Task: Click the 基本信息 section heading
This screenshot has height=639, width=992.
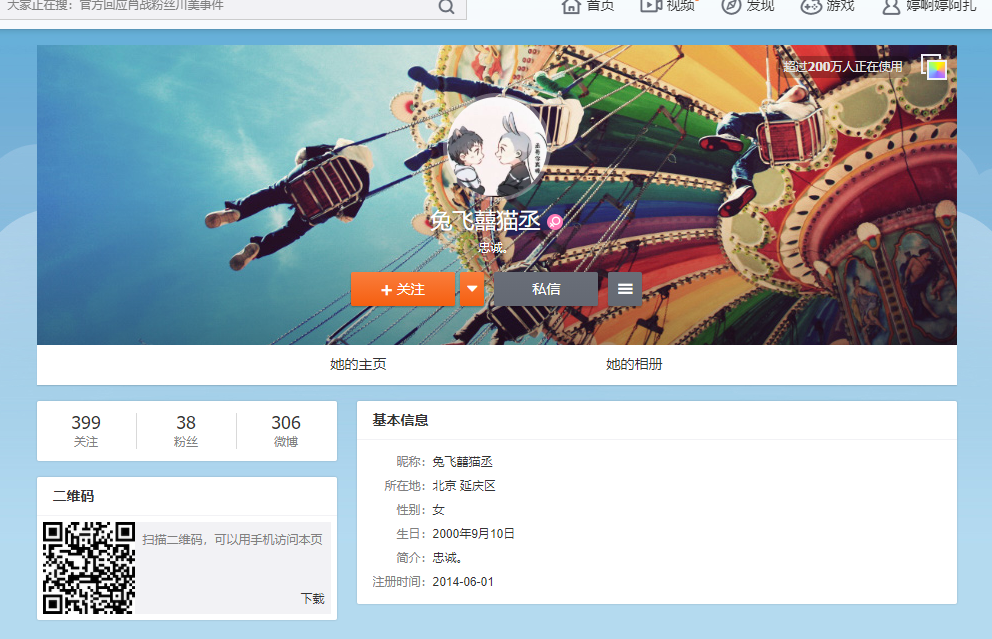Action: (400, 420)
